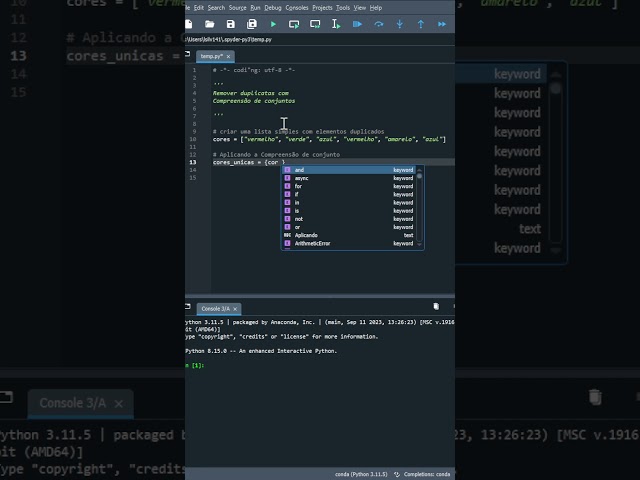This screenshot has width=640, height=480.
Task: Click conda (Python 3.11.5) status bar entry
Action: click(361, 474)
